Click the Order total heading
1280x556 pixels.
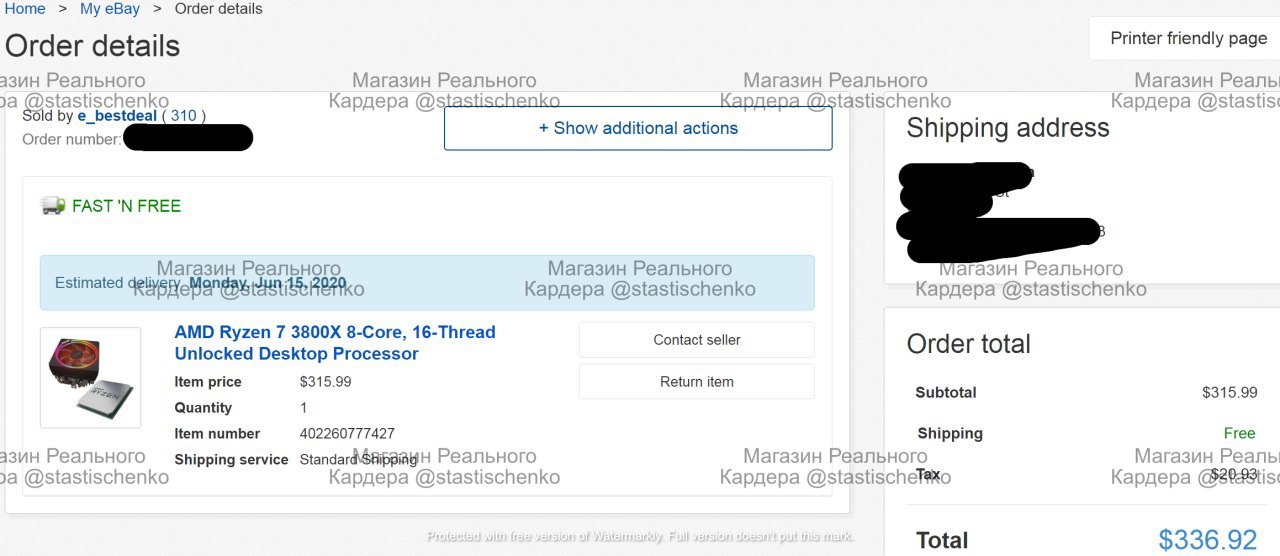(x=969, y=344)
